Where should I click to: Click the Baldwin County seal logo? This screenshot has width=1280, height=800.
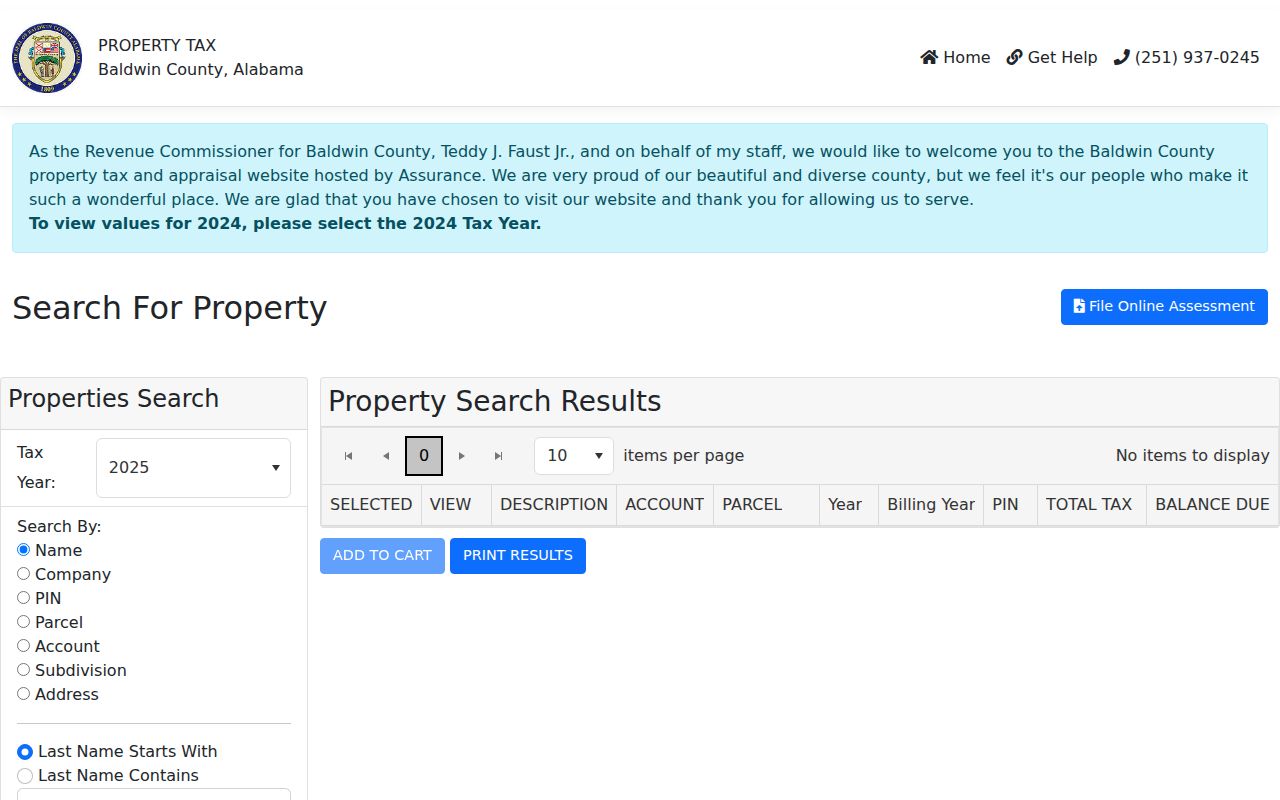coord(47,58)
